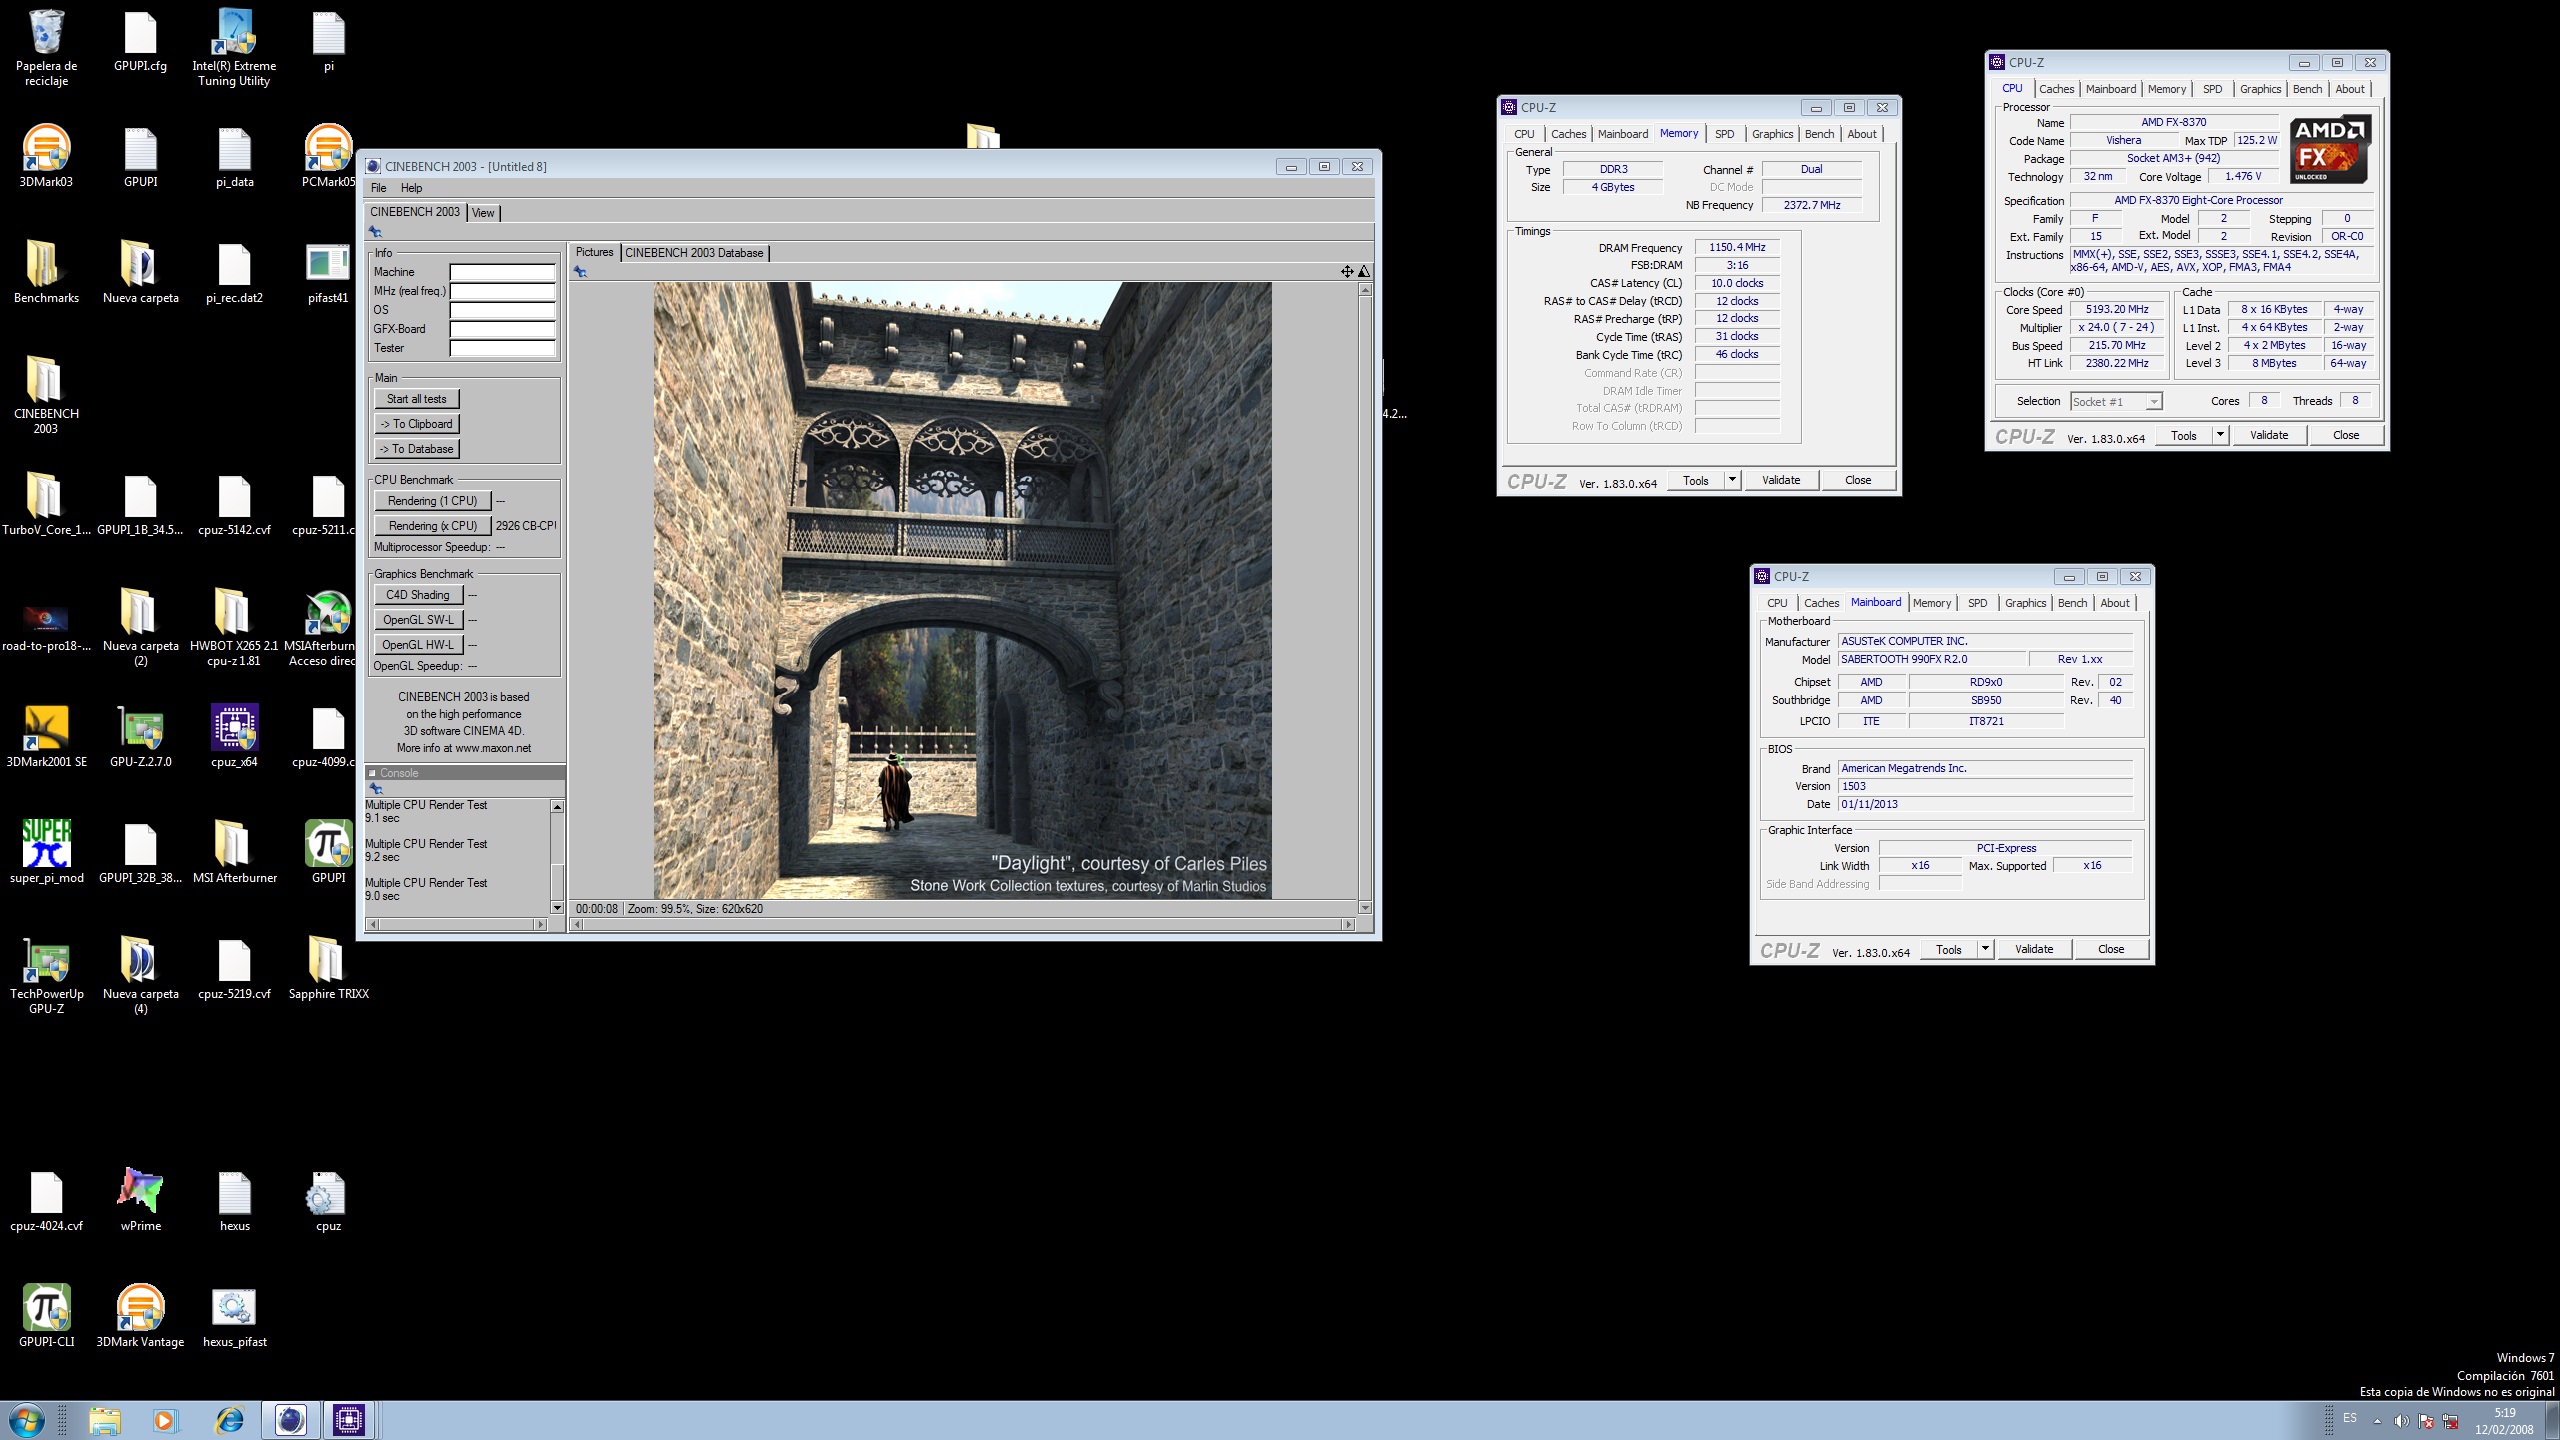Expand Tools dropdown arrow in FX-8370 CPU-Z window
Screen dimensions: 2560x1440
(x=2220, y=435)
